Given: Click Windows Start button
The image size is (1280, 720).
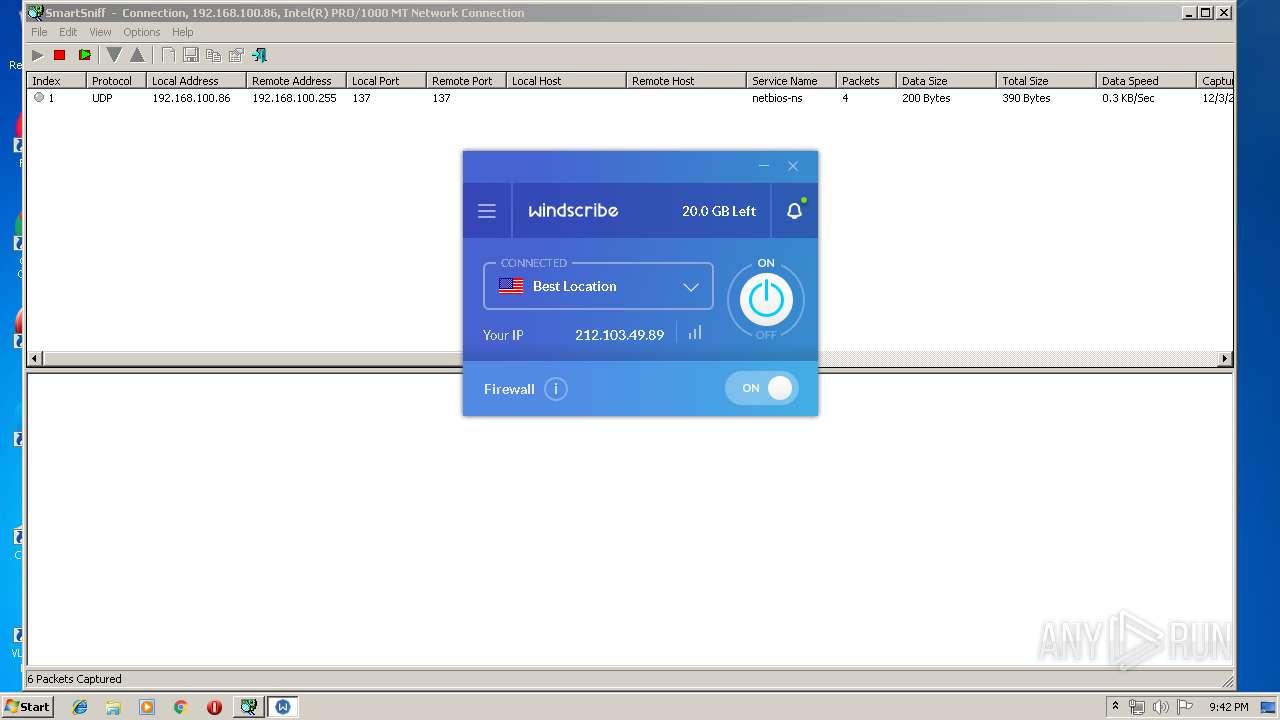Looking at the screenshot, I should click(x=27, y=707).
